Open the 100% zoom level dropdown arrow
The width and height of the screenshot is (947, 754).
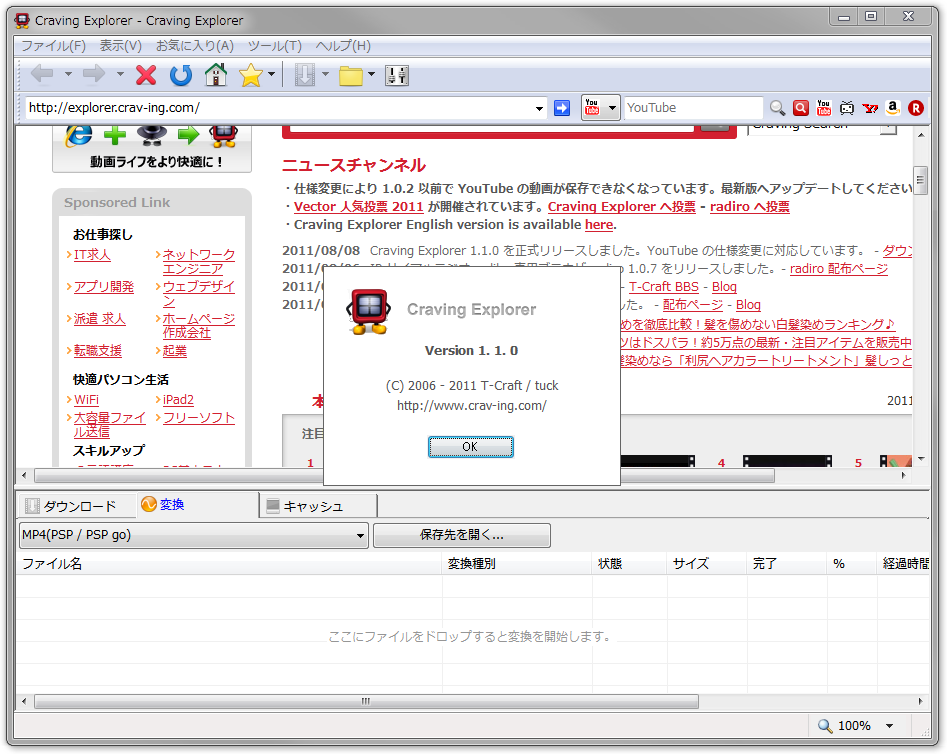pos(890,726)
